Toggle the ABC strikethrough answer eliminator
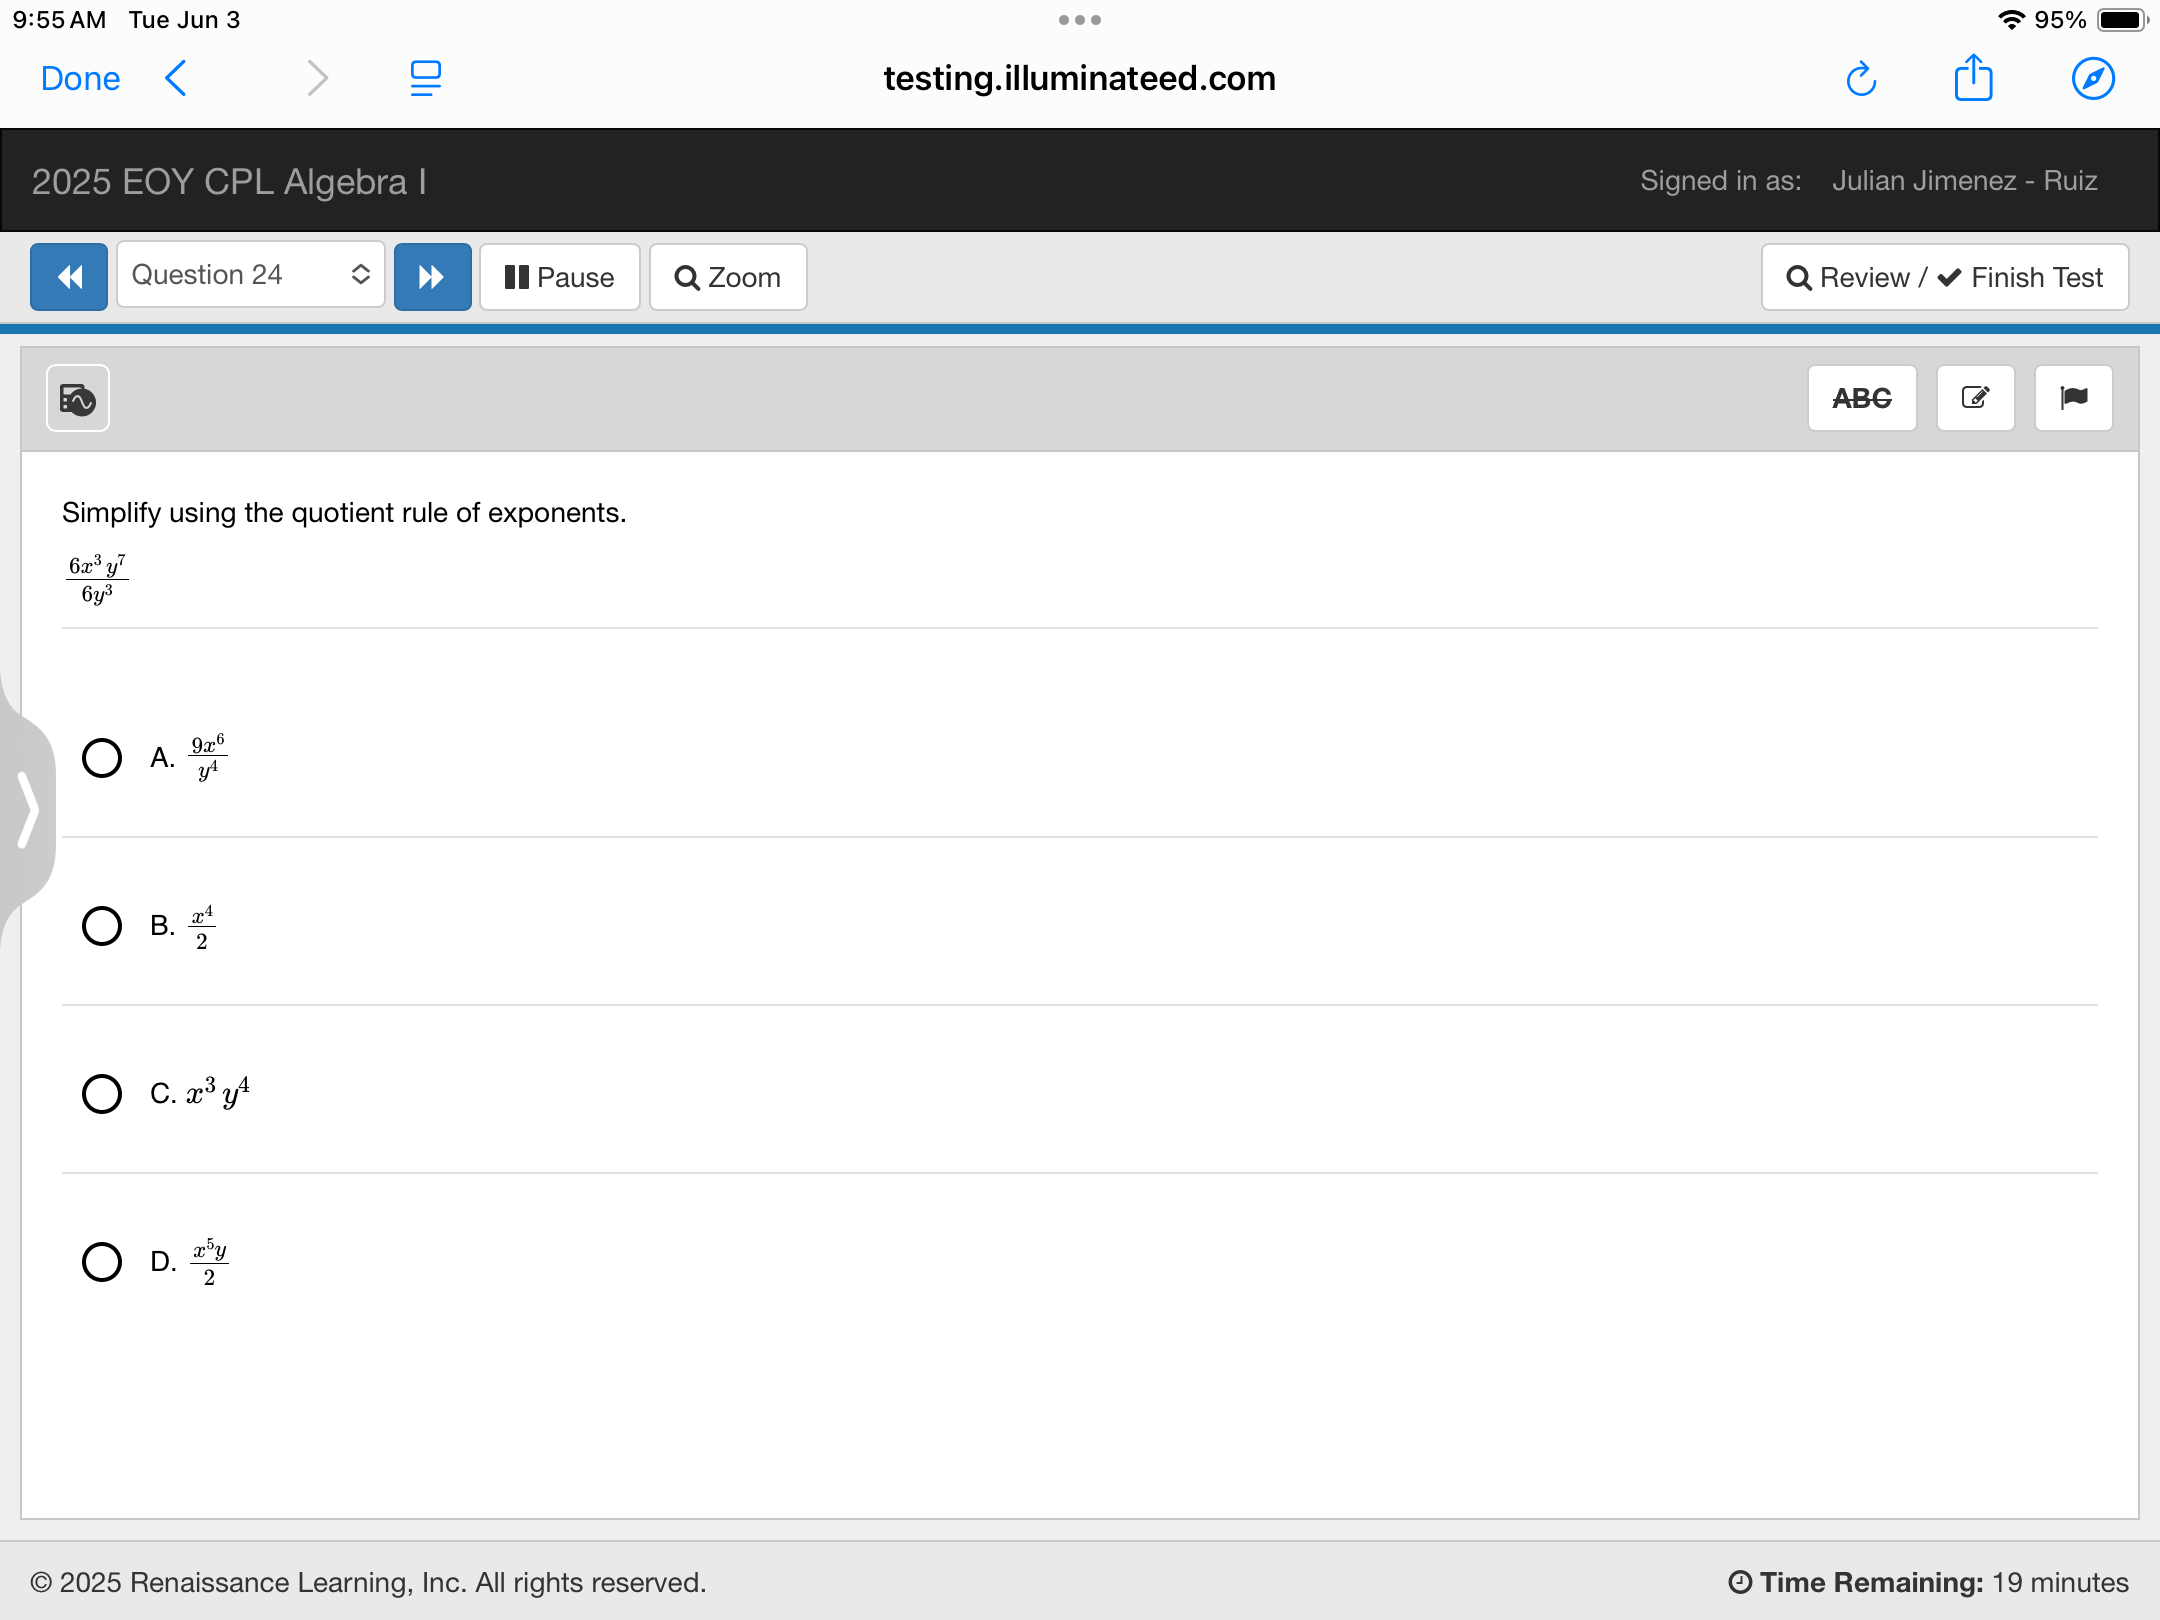Screen dimensions: 2160x1620 pos(1861,398)
